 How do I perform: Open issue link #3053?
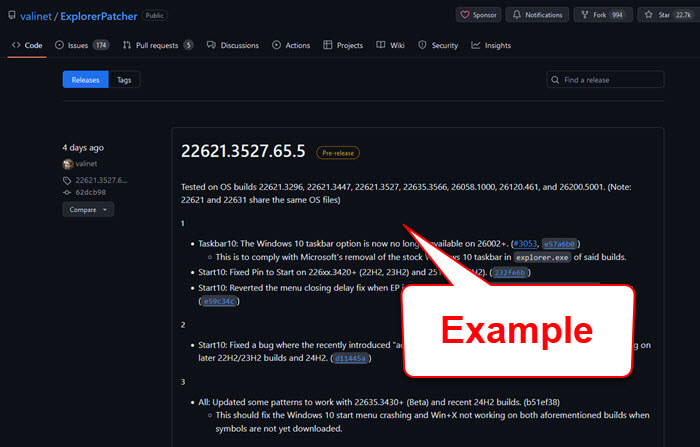tap(525, 243)
